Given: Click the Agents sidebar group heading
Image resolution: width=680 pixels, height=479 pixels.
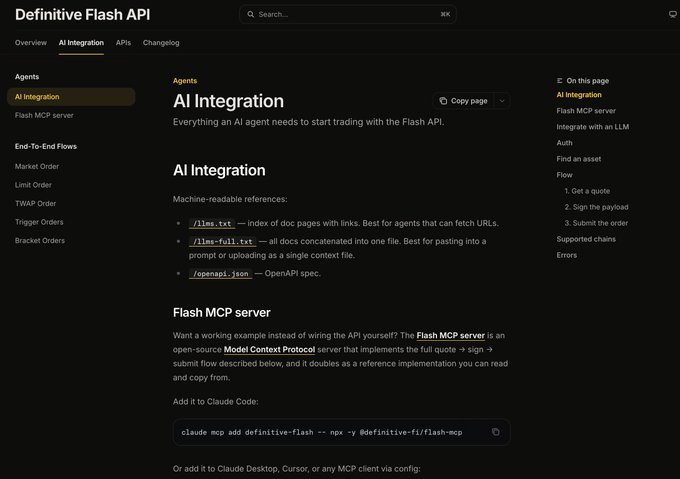Looking at the screenshot, I should (27, 77).
